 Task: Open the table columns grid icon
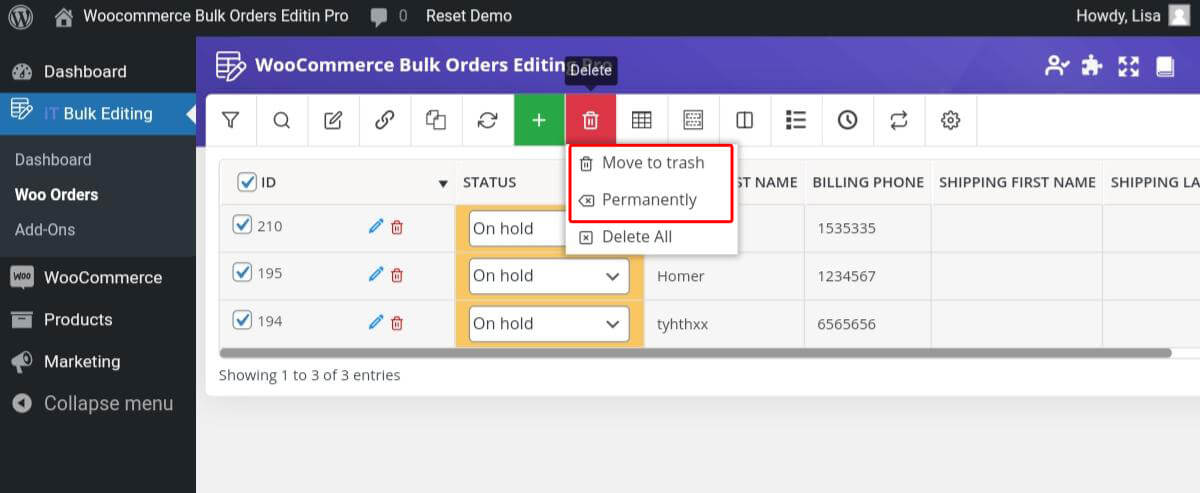(642, 120)
